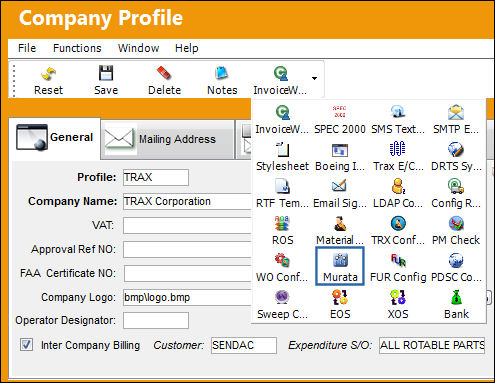Screen dimensions: 495x383
Task: Open the ROS option
Action: click(x=282, y=231)
